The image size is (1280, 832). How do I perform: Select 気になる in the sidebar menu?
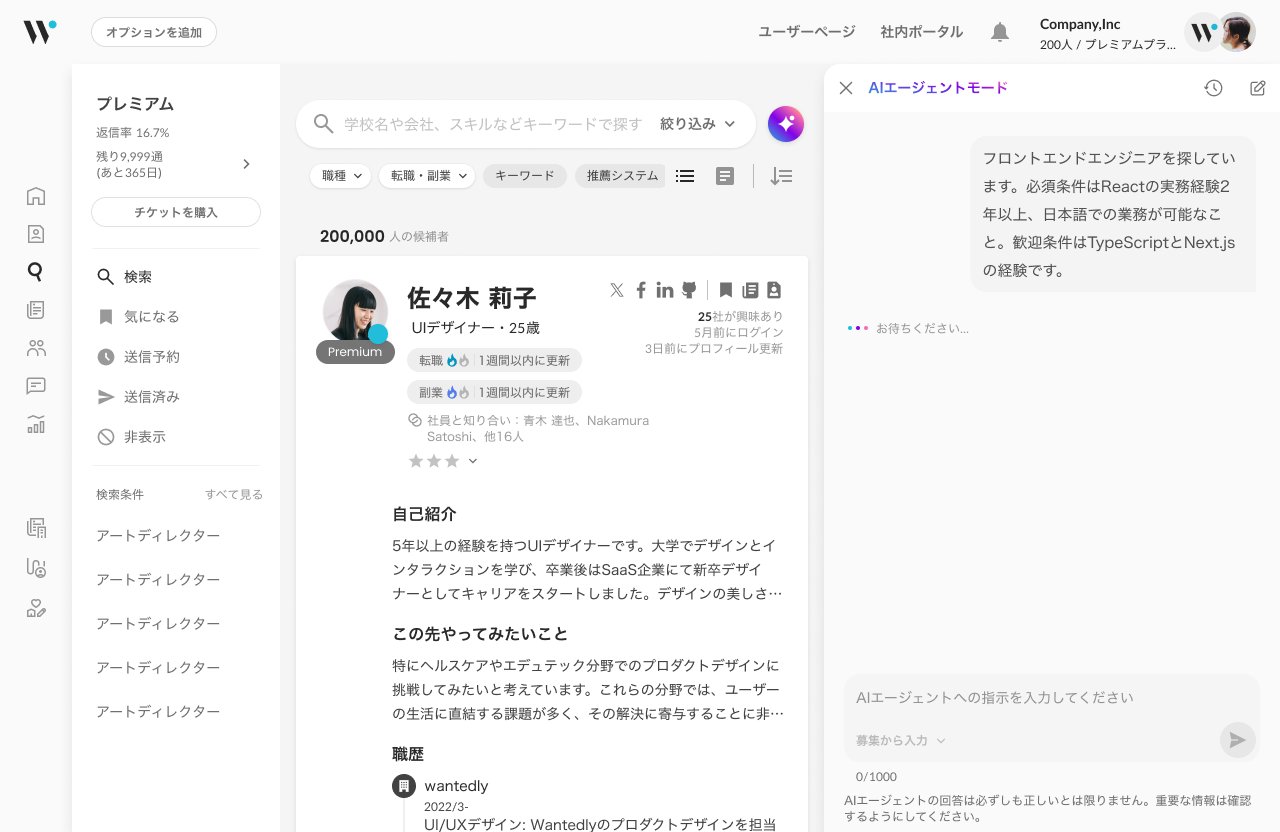click(x=151, y=317)
